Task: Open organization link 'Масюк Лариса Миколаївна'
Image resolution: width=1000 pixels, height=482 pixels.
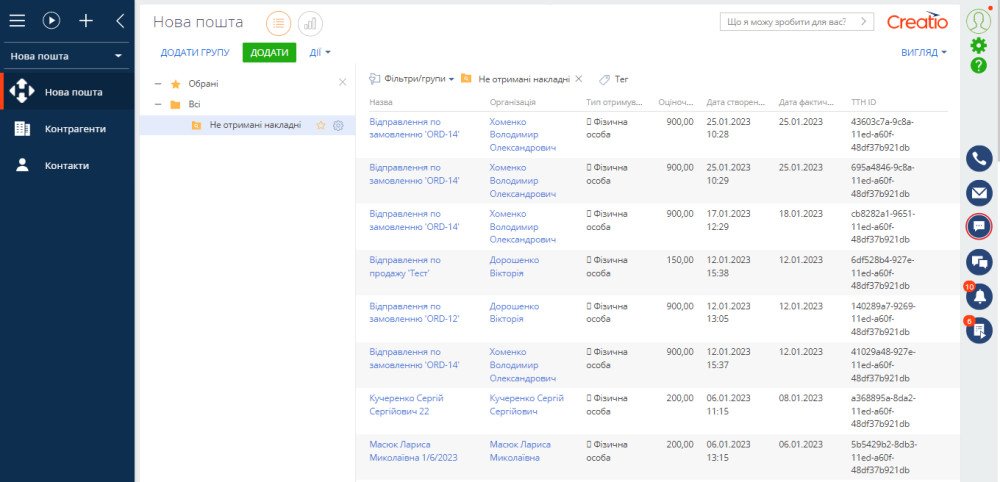Action: [x=520, y=451]
